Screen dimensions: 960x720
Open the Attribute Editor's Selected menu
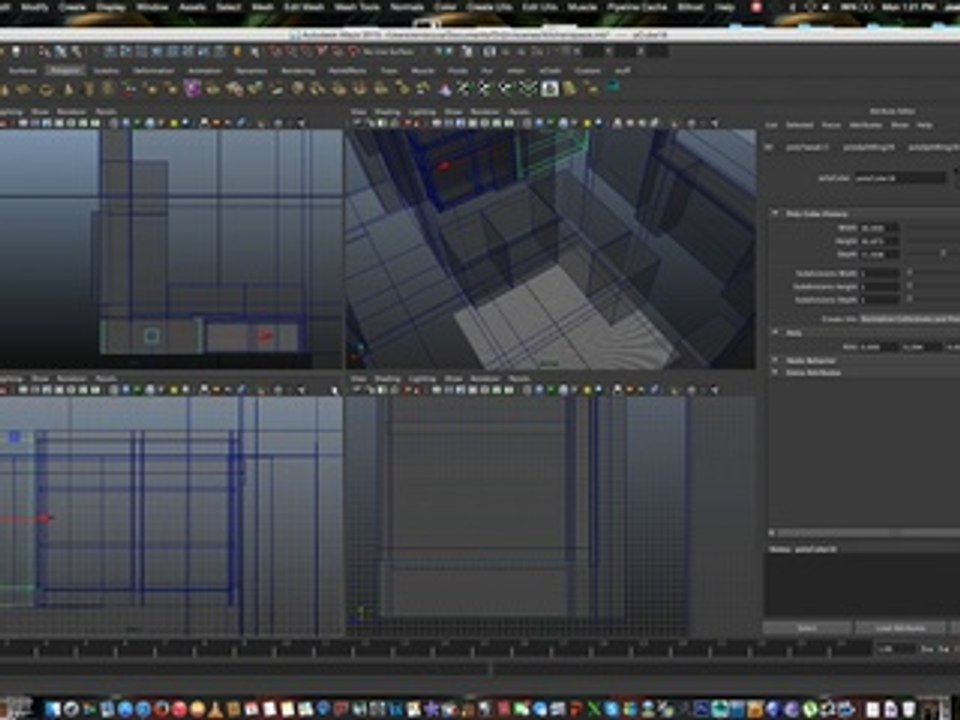coord(800,125)
